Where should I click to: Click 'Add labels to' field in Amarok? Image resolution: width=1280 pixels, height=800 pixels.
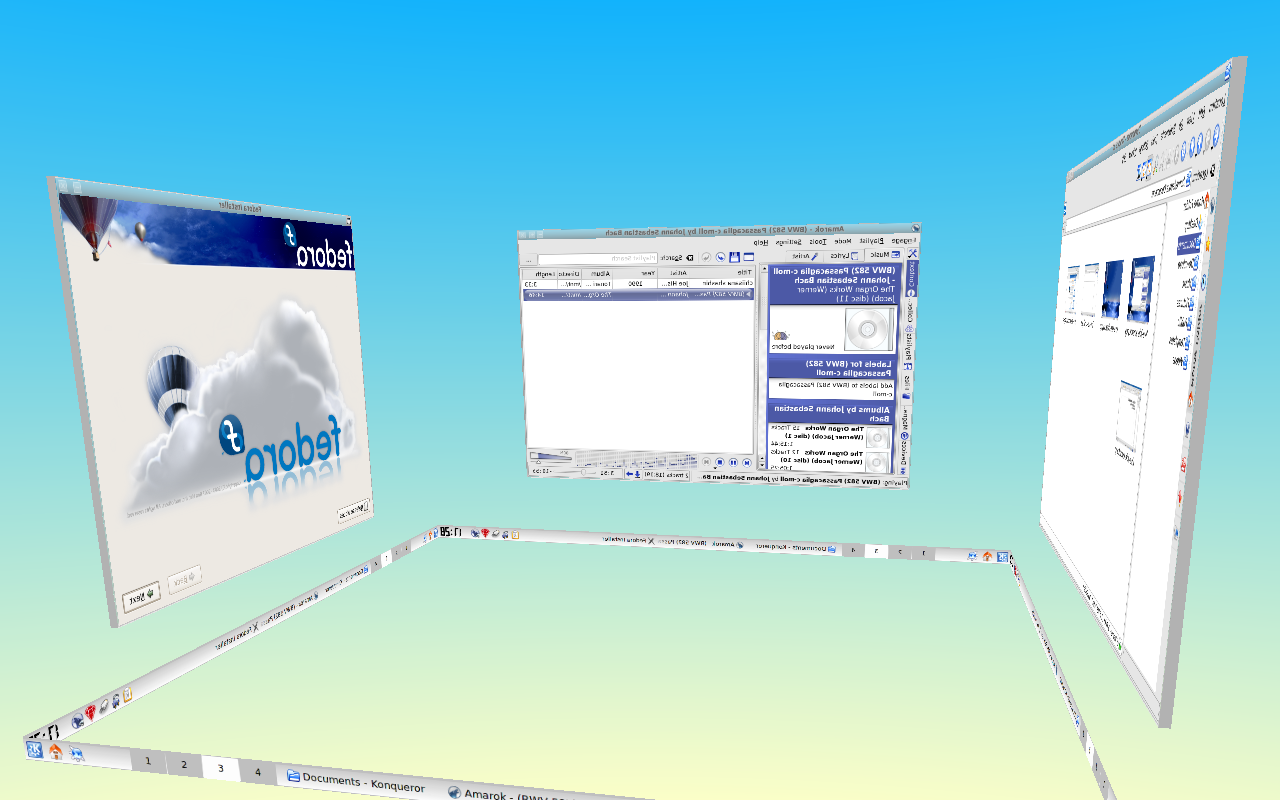coord(832,389)
